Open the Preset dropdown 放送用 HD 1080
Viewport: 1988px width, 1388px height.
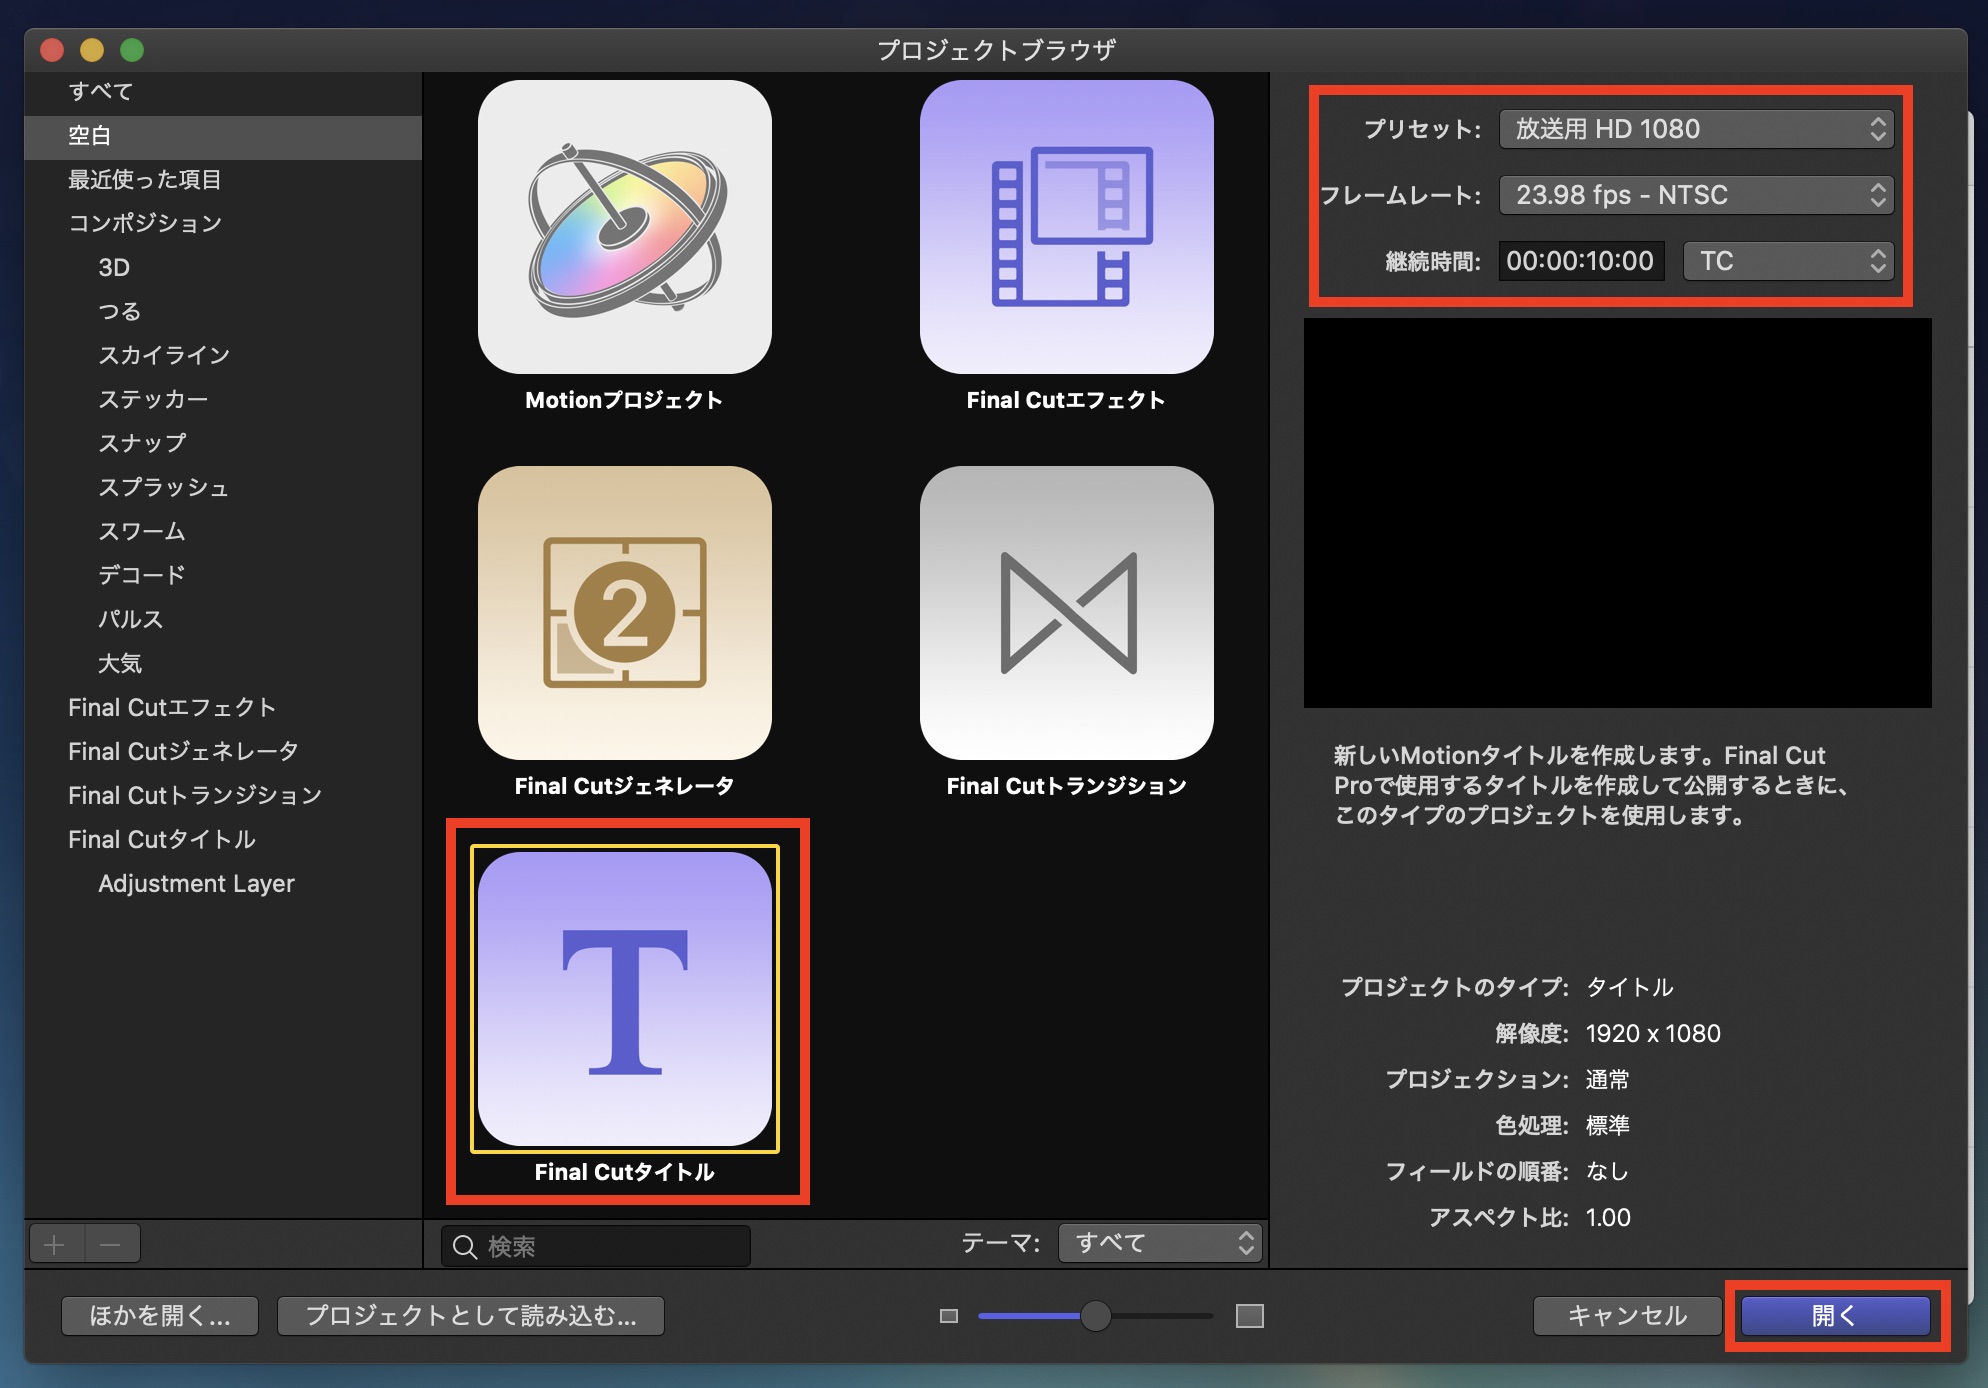(x=1696, y=129)
